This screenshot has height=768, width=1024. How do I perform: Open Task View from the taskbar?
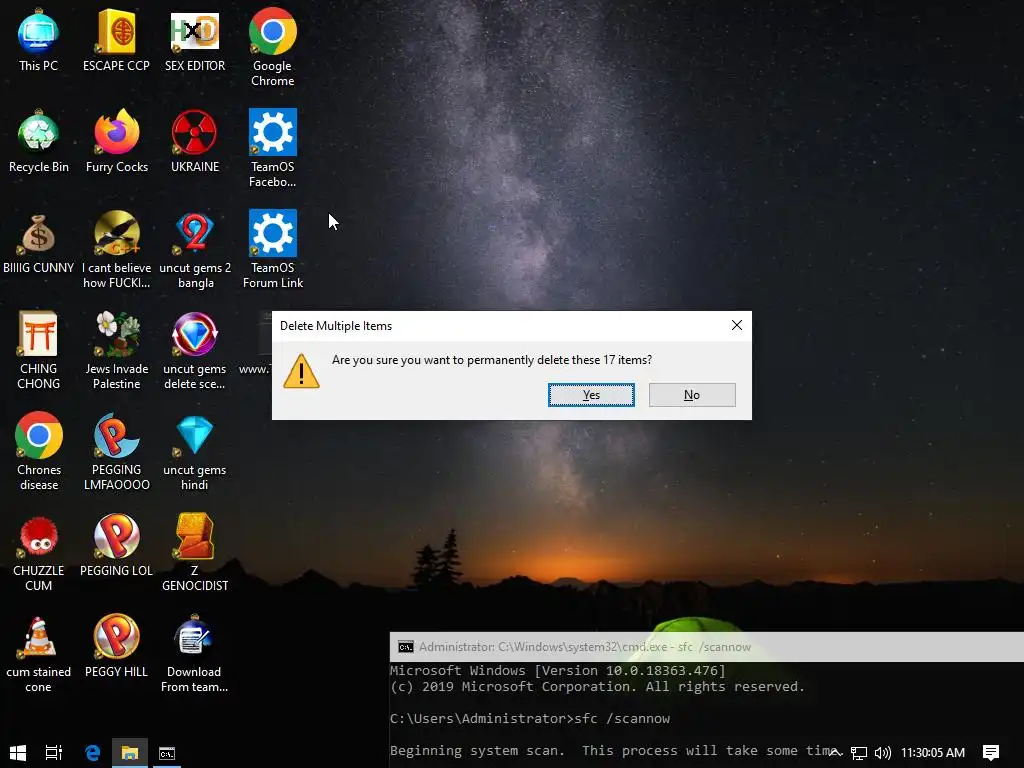pos(54,753)
